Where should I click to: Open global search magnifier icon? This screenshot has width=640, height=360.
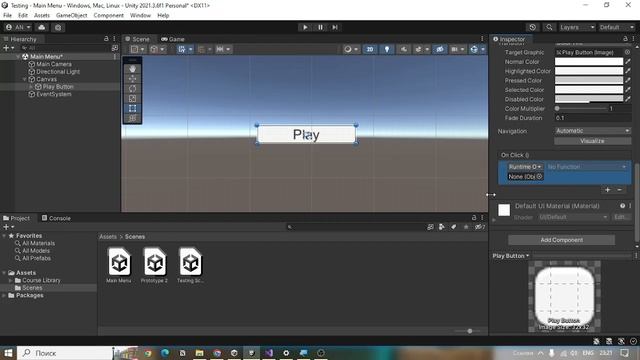[549, 27]
